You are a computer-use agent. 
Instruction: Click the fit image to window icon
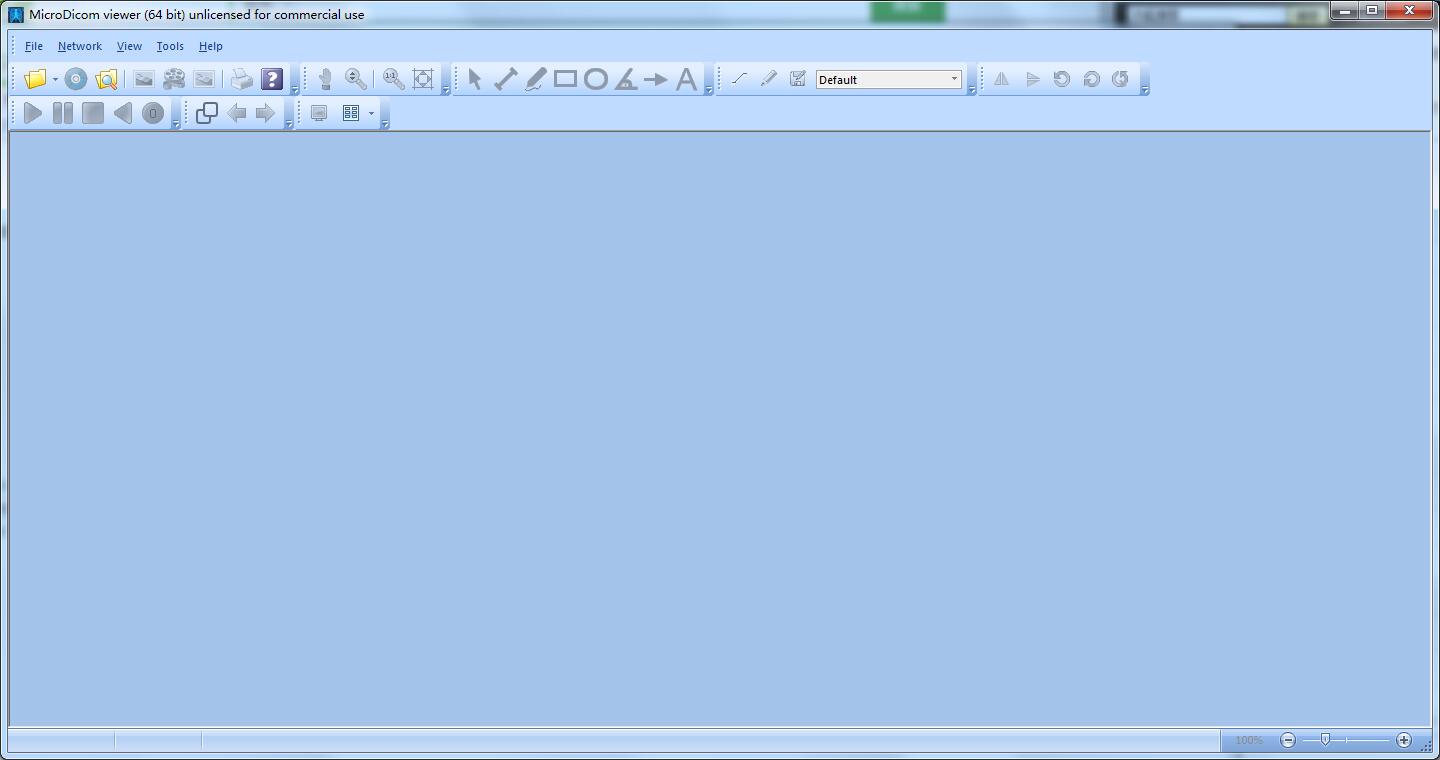pyautogui.click(x=423, y=79)
